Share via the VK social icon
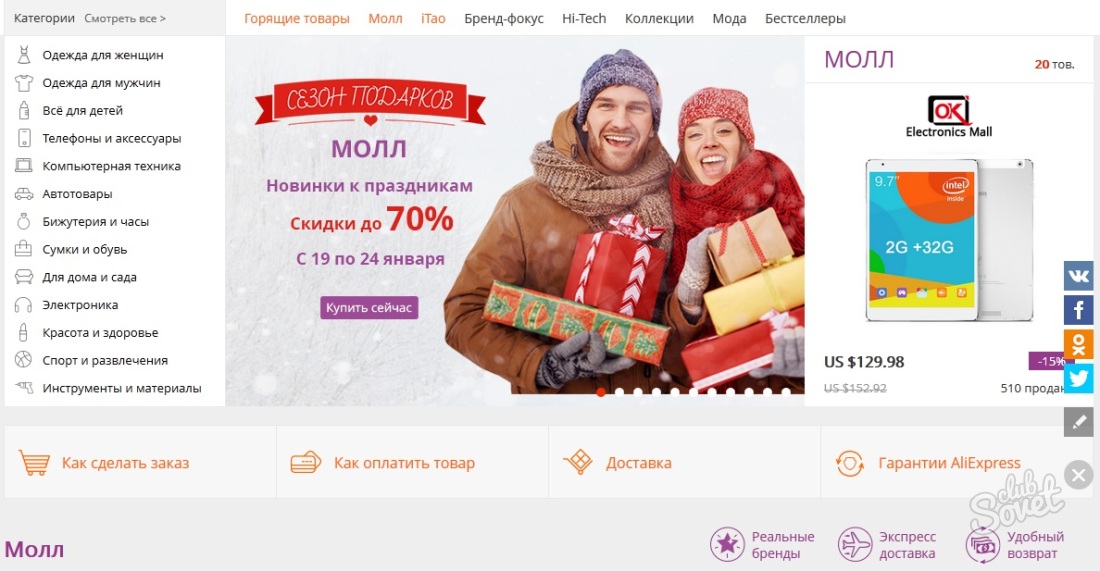1100x571 pixels. click(1078, 276)
